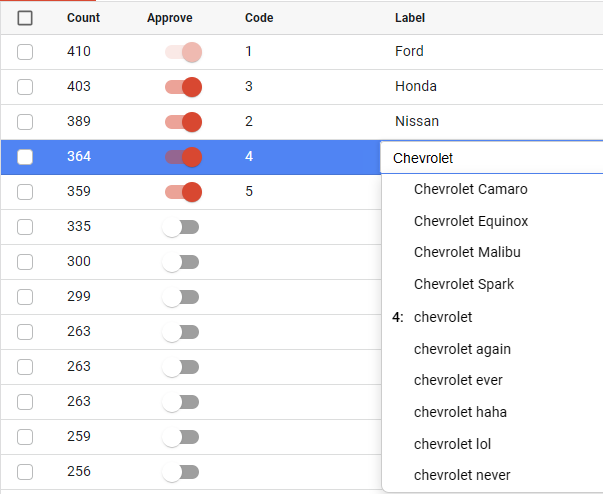Screen dimensions: 603x494
Task: Enable the Approve toggle for count 335
Action: [181, 227]
